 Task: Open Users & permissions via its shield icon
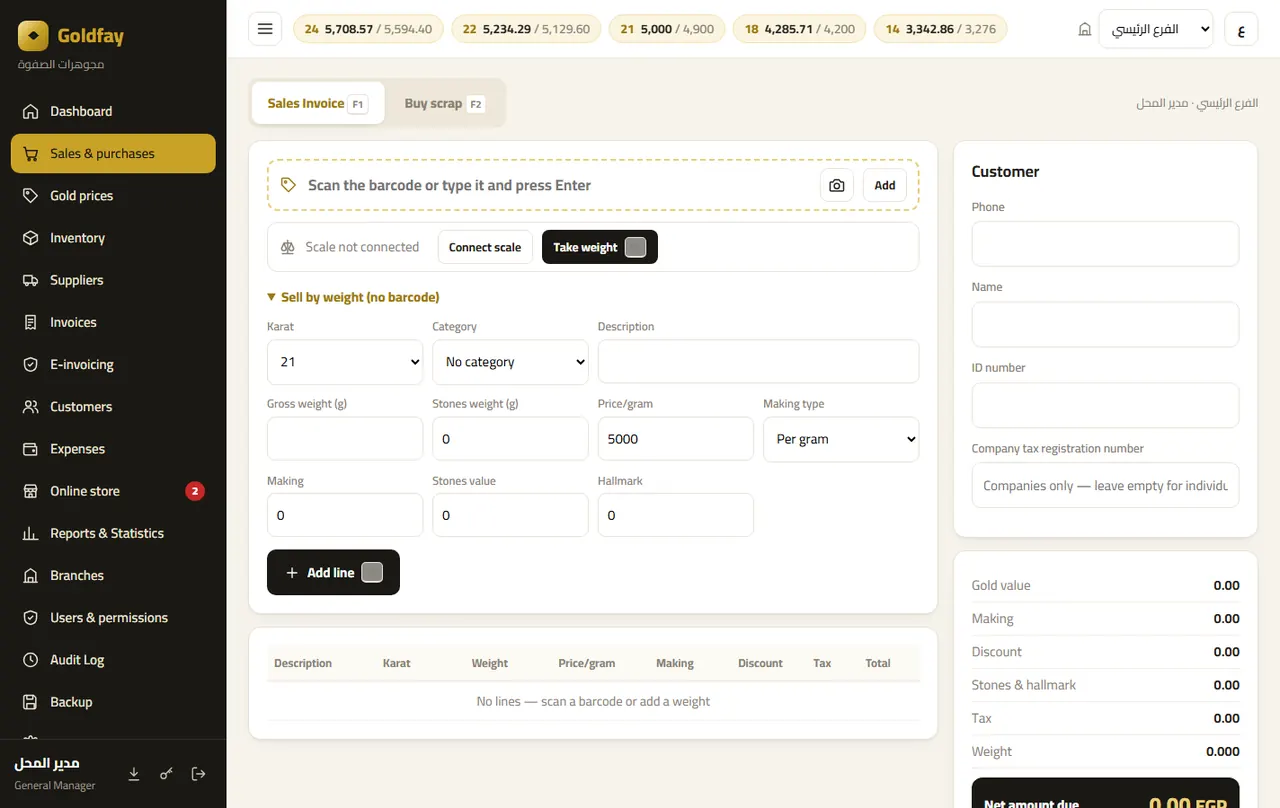pos(31,618)
